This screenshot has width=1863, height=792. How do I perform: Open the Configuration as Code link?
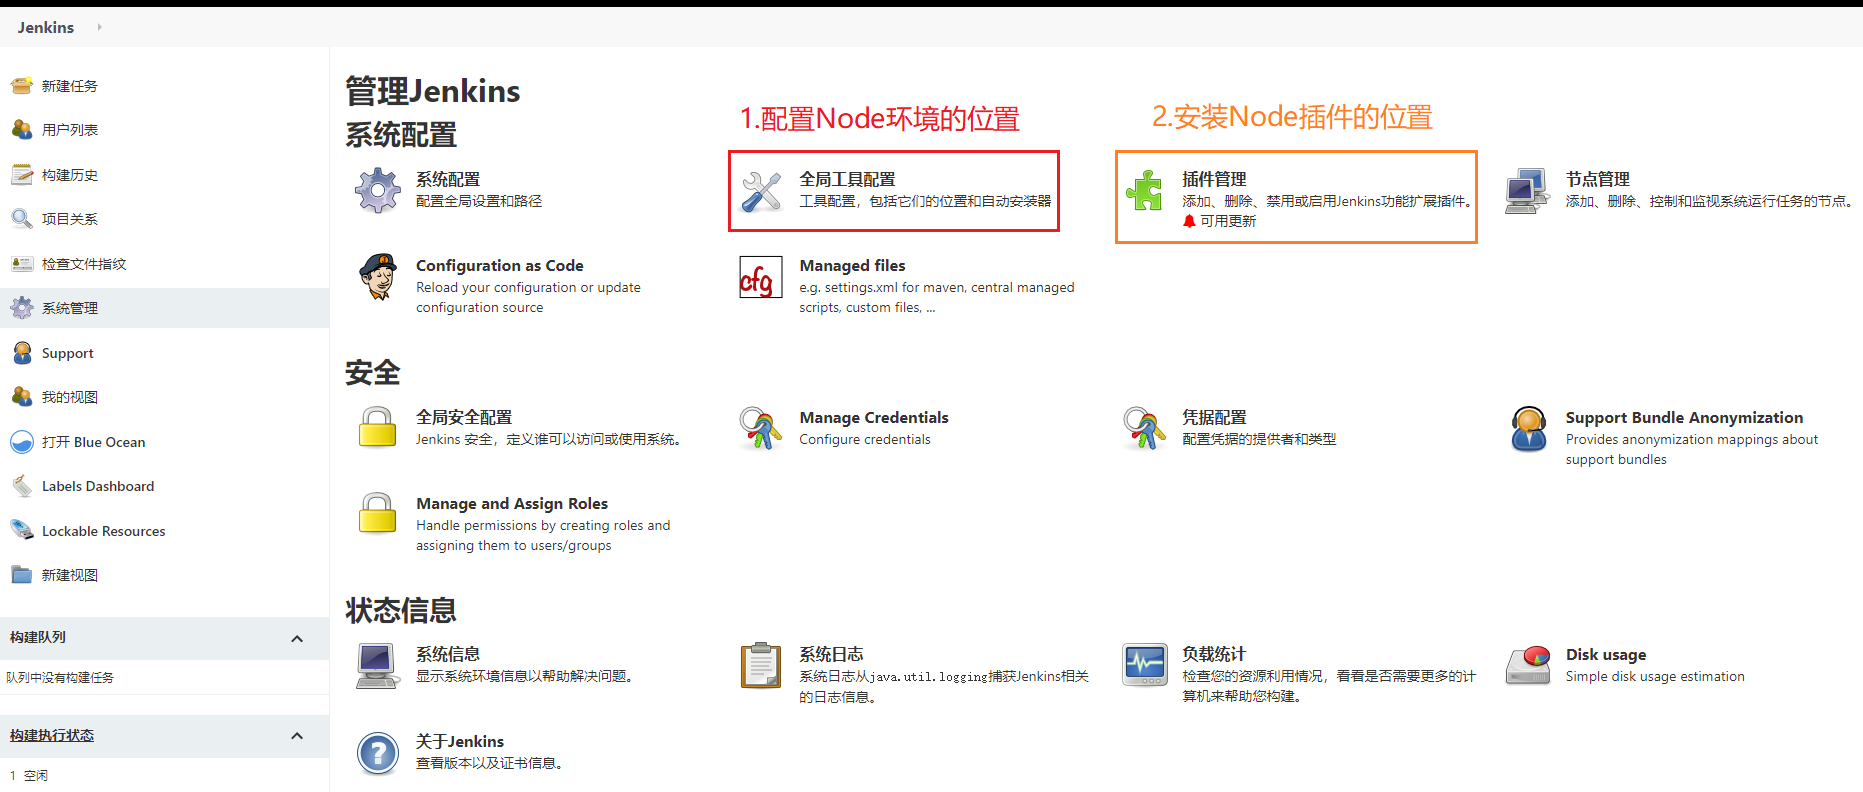(500, 265)
